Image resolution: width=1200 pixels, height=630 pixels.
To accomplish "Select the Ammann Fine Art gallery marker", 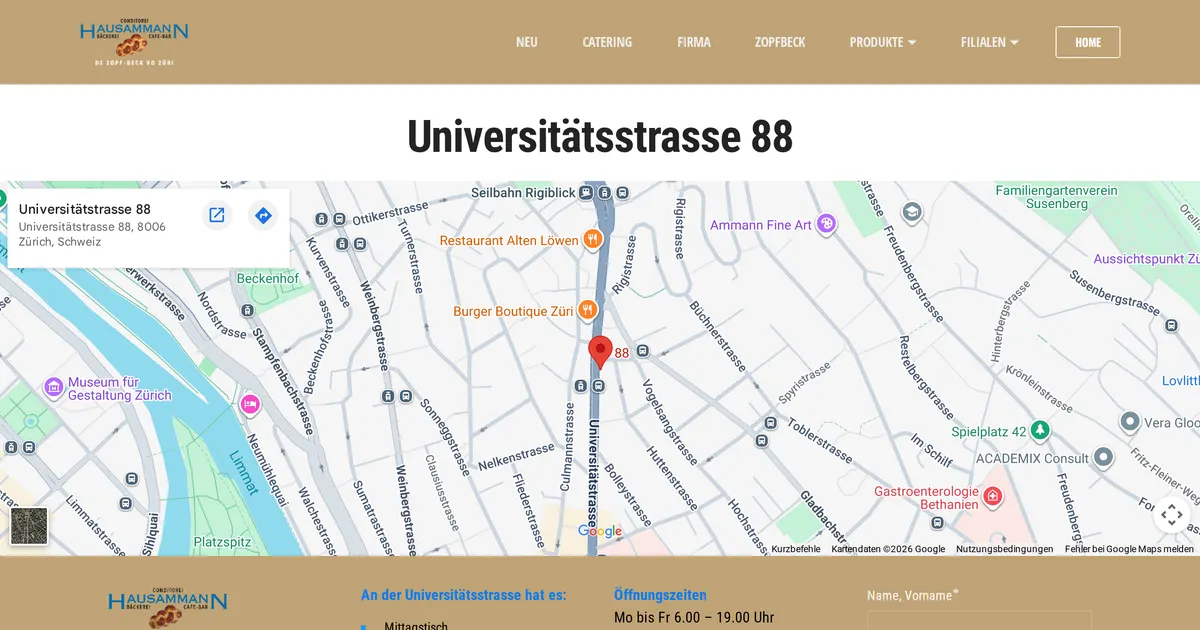I will tap(826, 224).
